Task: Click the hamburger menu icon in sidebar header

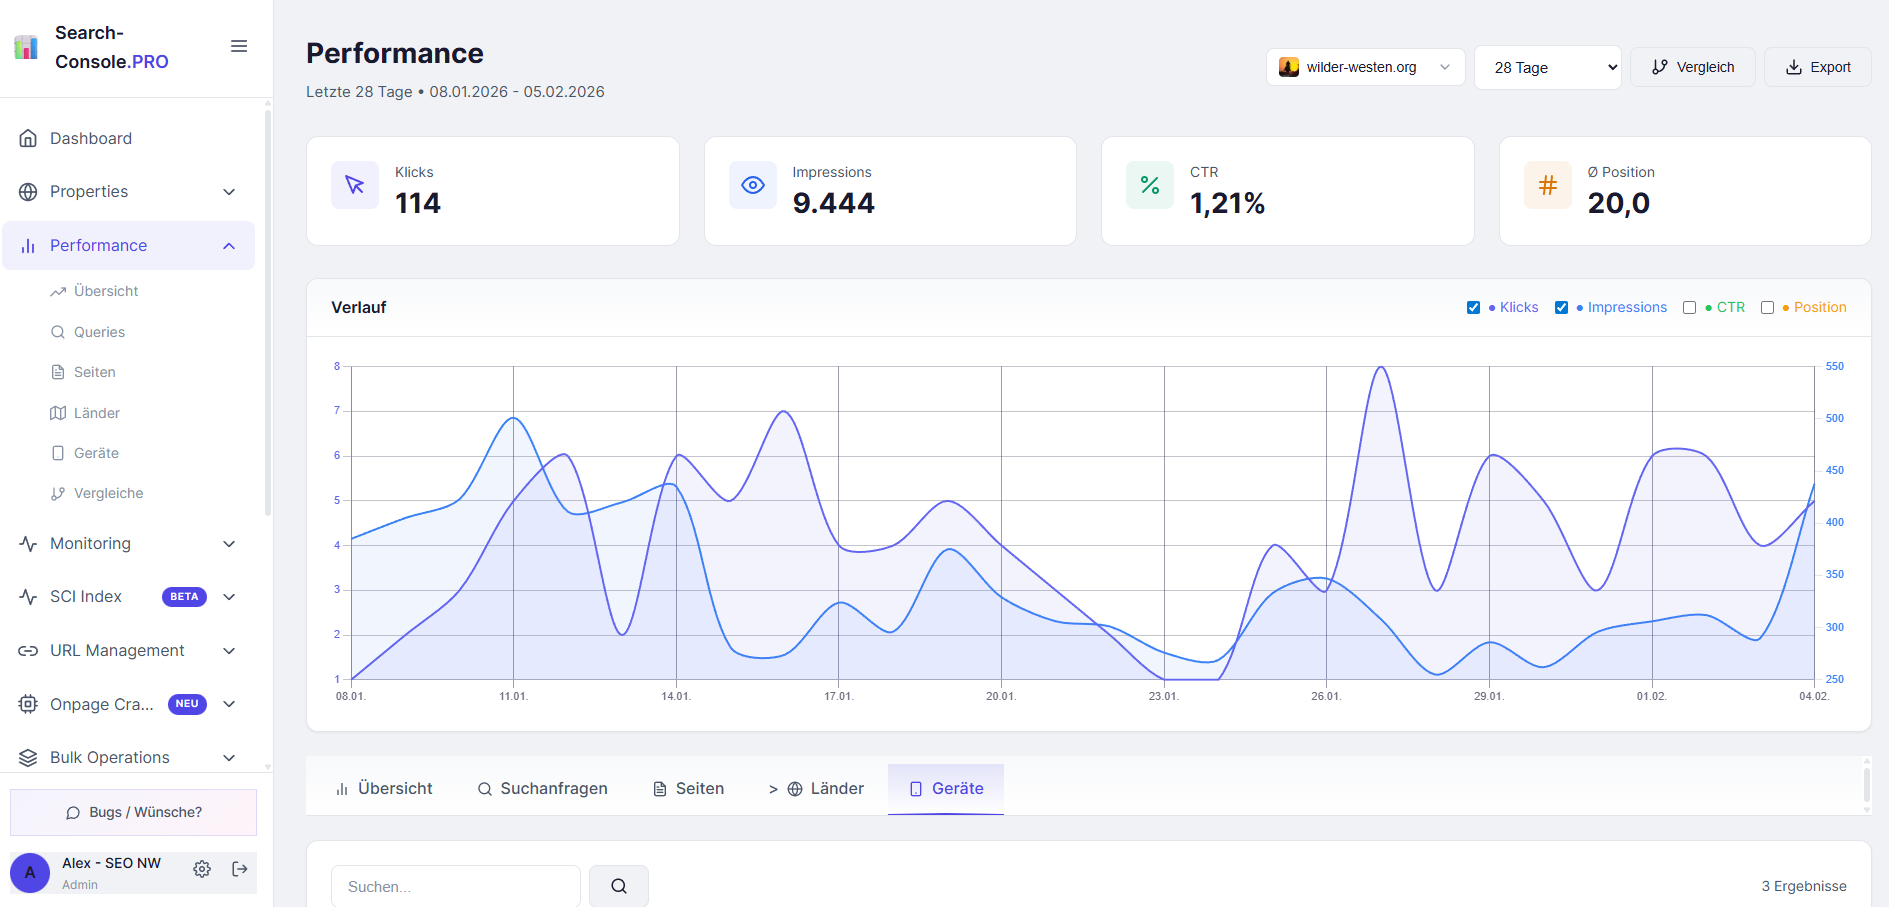Action: pyautogui.click(x=239, y=46)
